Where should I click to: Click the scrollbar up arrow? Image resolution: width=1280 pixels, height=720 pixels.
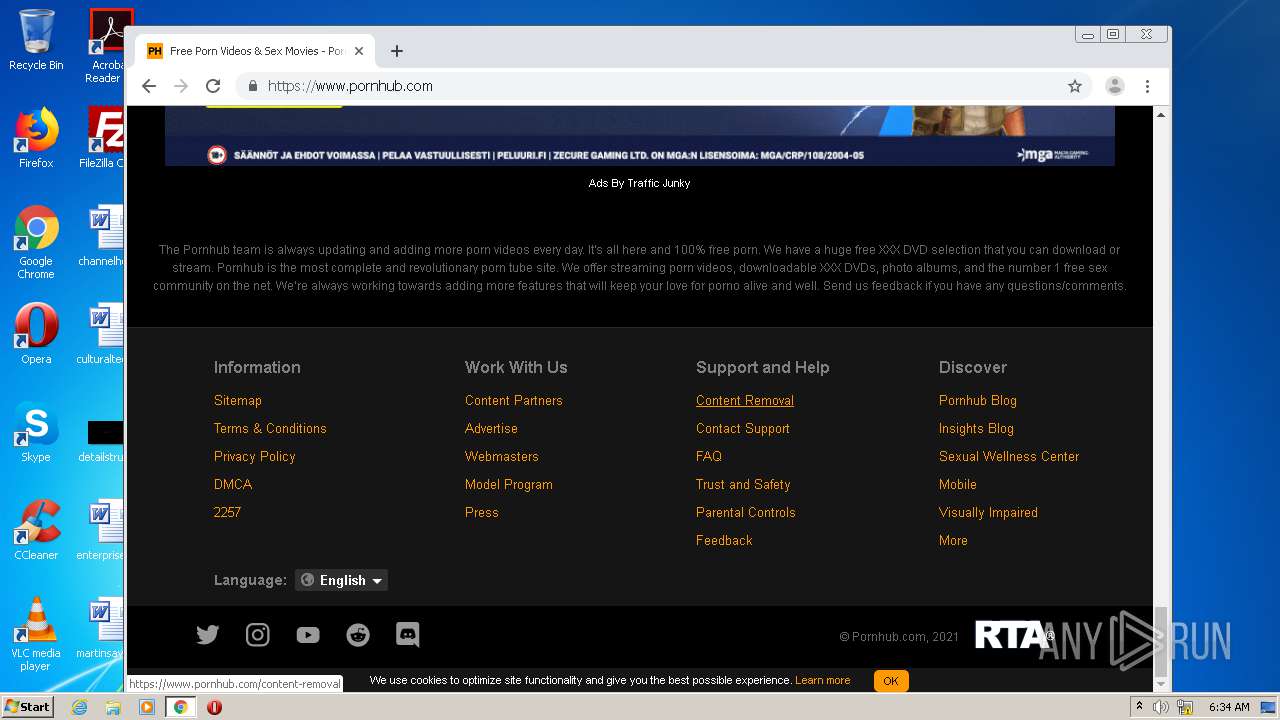(1161, 115)
